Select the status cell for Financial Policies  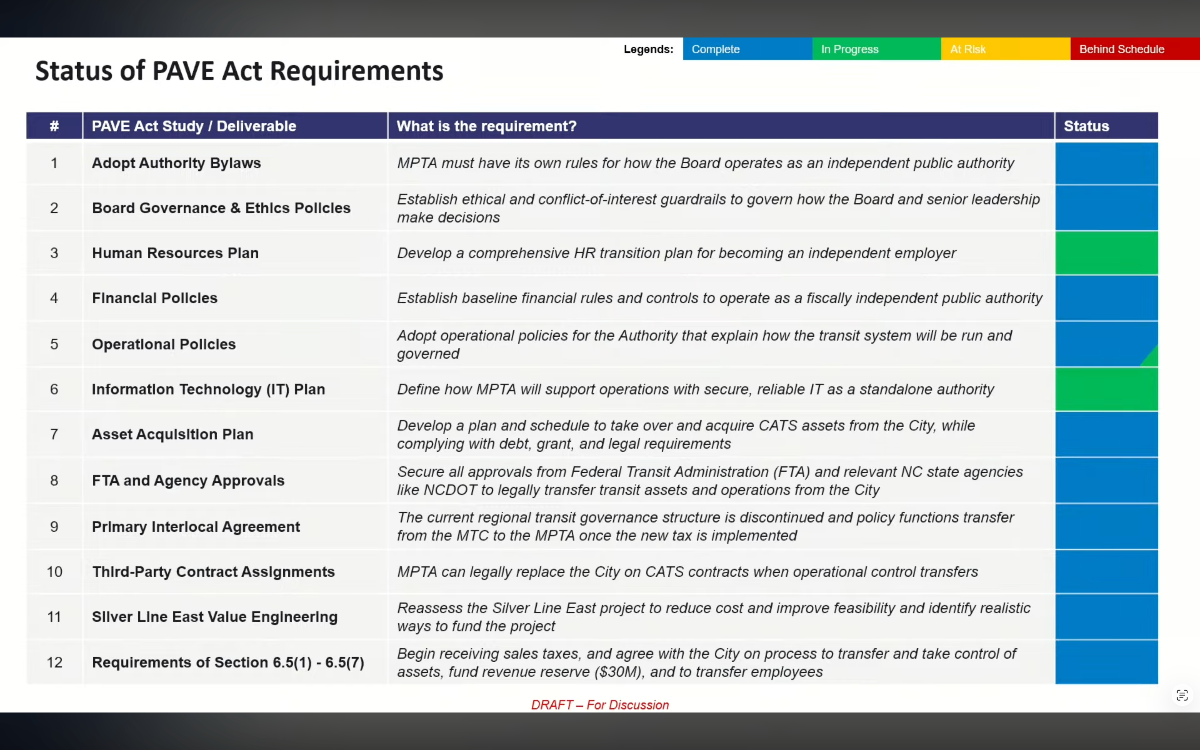[x=1106, y=298]
